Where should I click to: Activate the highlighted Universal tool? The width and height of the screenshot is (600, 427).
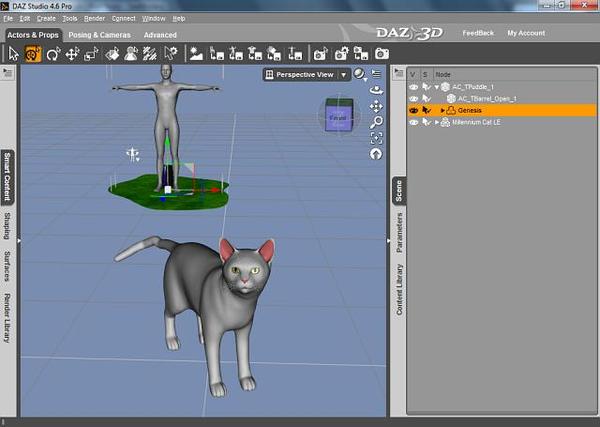[x=33, y=54]
